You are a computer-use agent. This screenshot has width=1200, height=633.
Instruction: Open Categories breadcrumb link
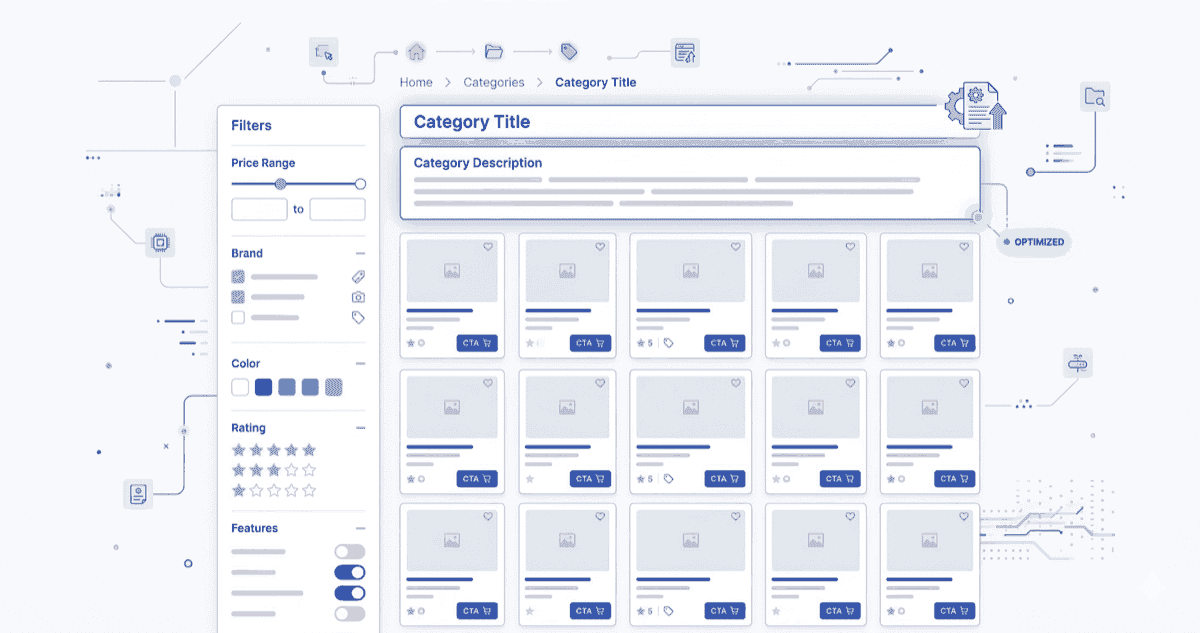coord(494,83)
